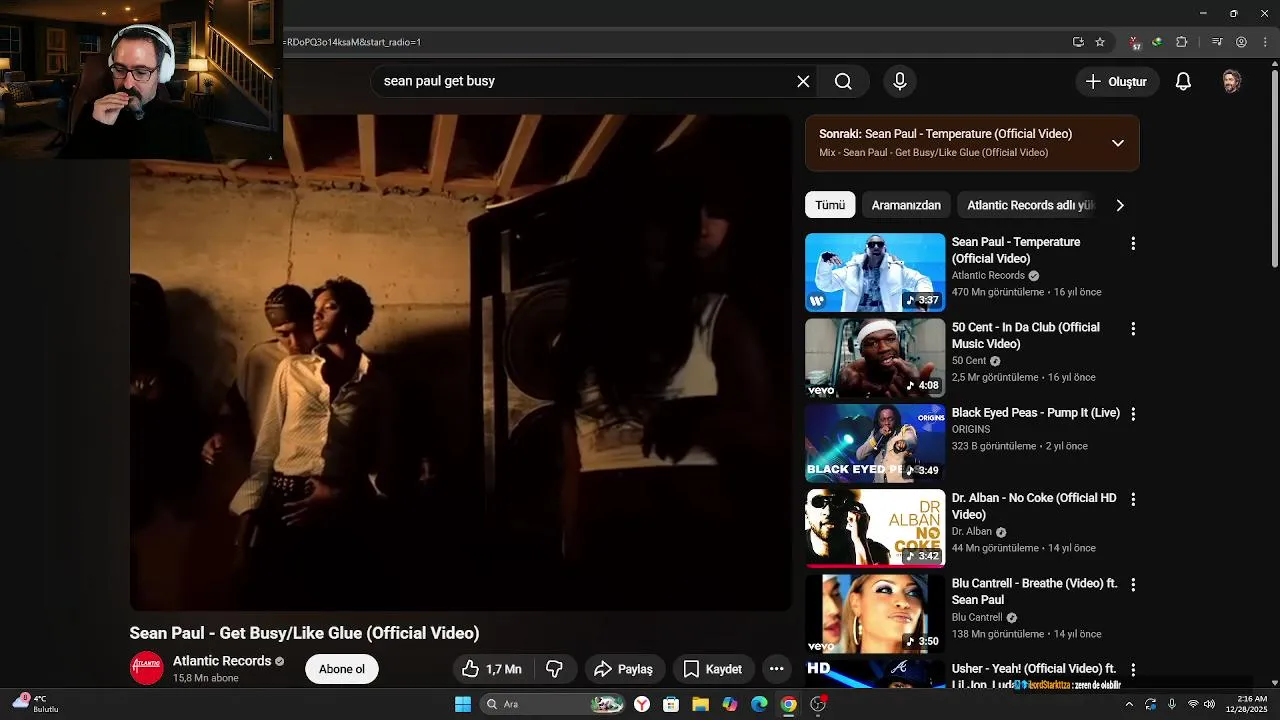Open options for Sean Paul - Temperature video
This screenshot has height=720, width=1280.
coord(1133,243)
